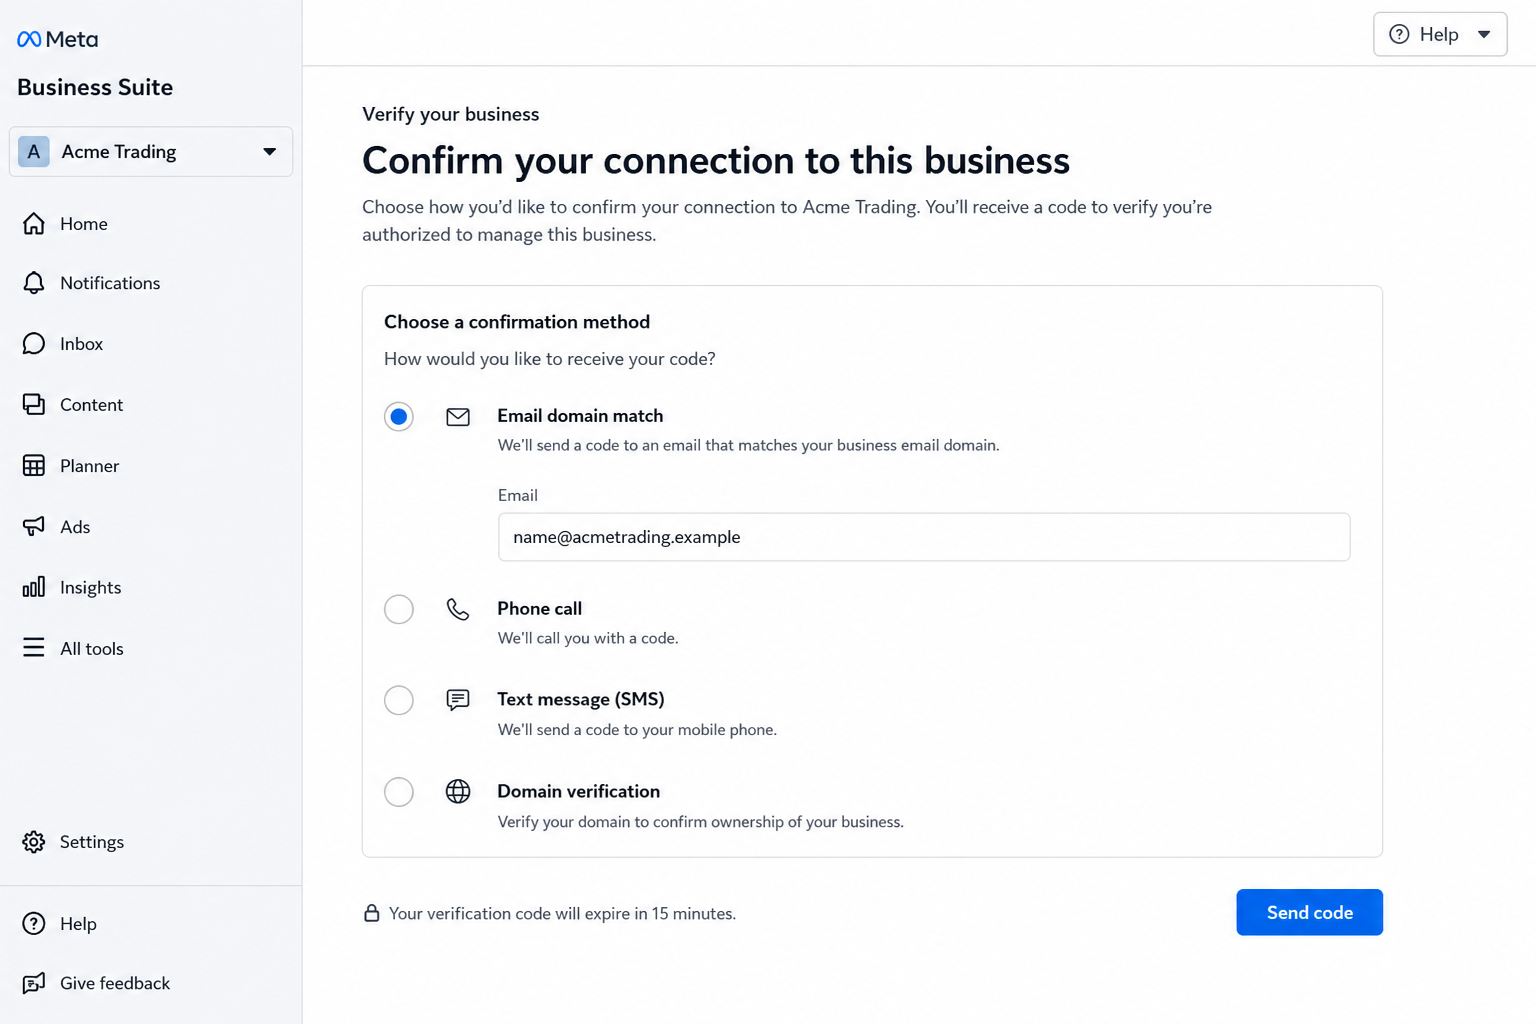1536x1024 pixels.
Task: Open Insights label in sidebar
Action: (x=91, y=588)
